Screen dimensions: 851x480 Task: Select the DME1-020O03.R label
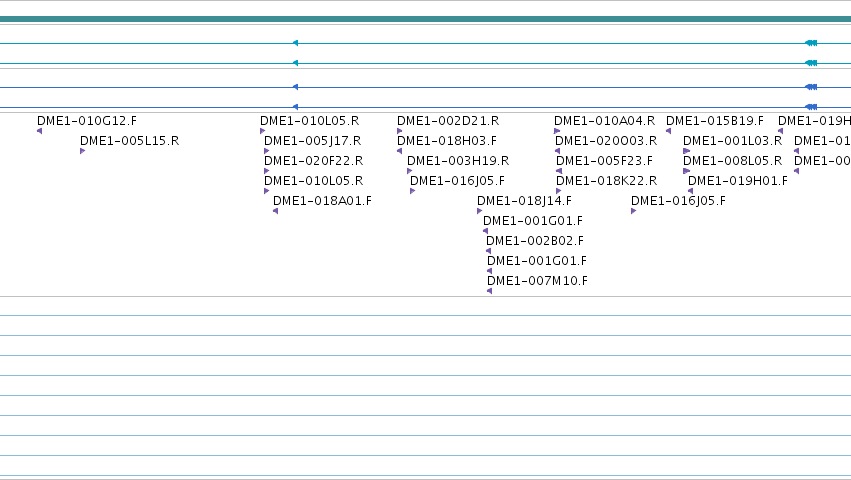606,141
